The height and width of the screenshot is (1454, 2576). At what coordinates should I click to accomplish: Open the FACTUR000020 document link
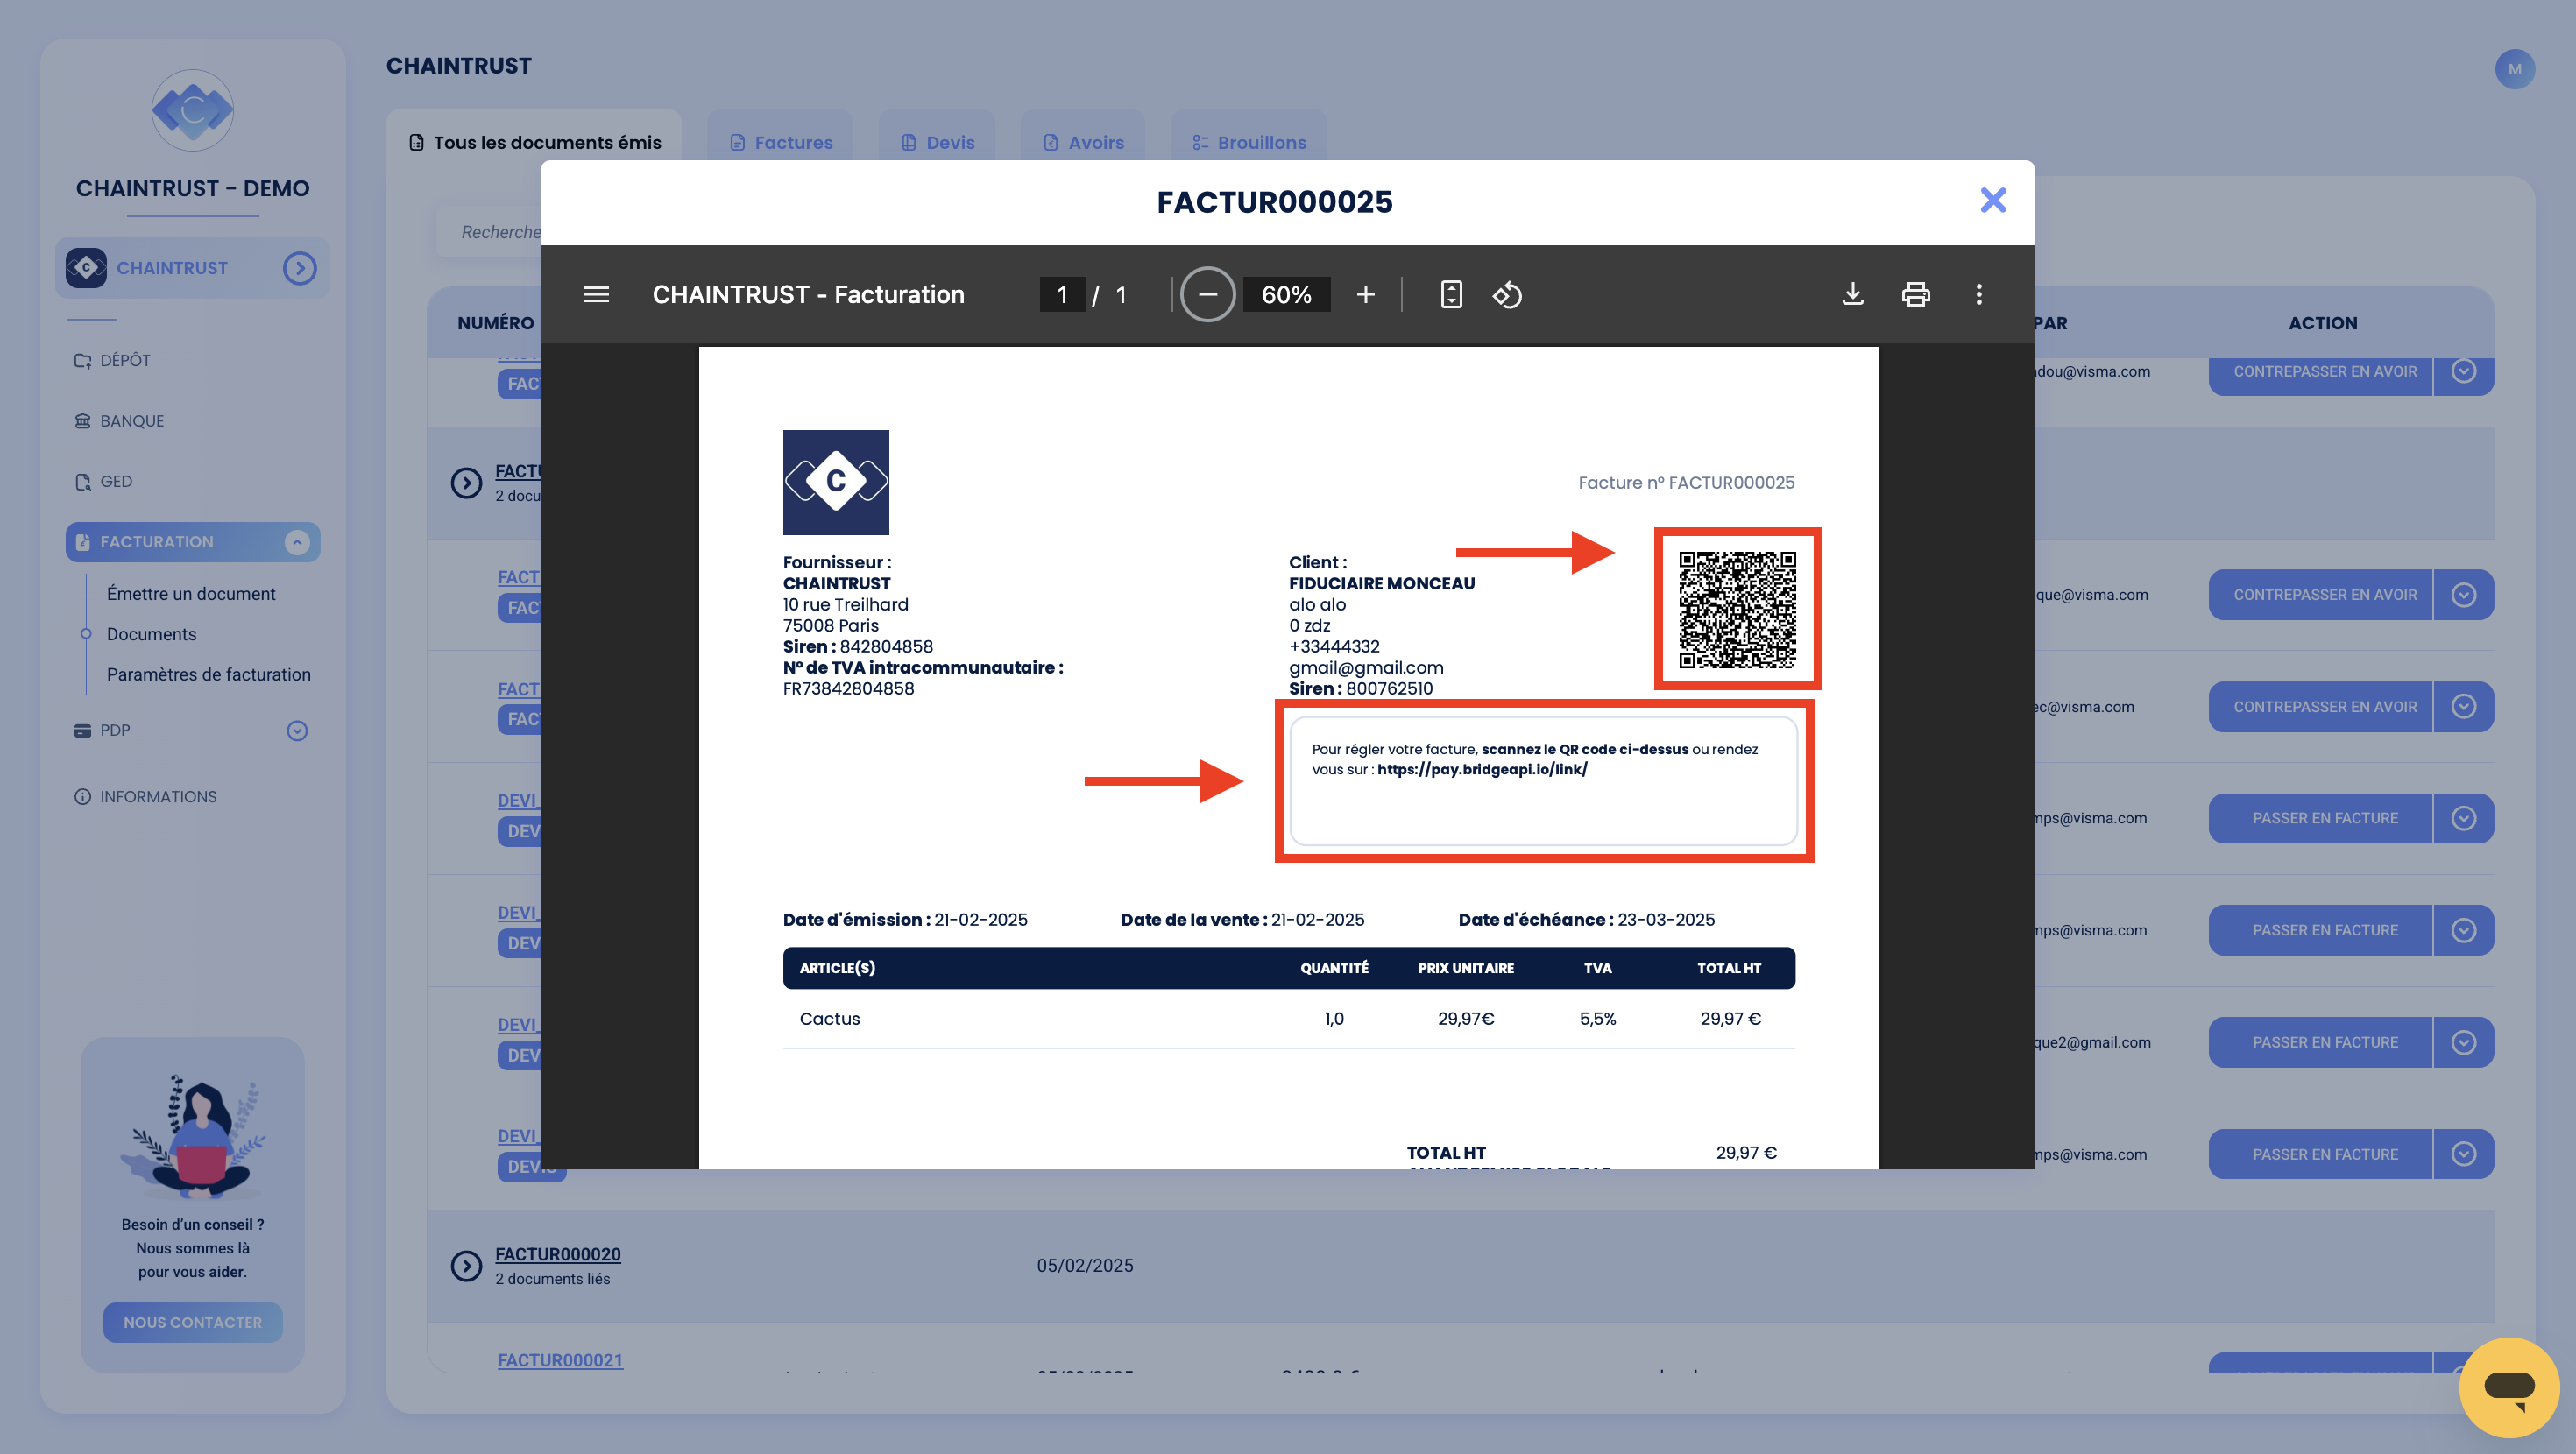[x=558, y=1254]
